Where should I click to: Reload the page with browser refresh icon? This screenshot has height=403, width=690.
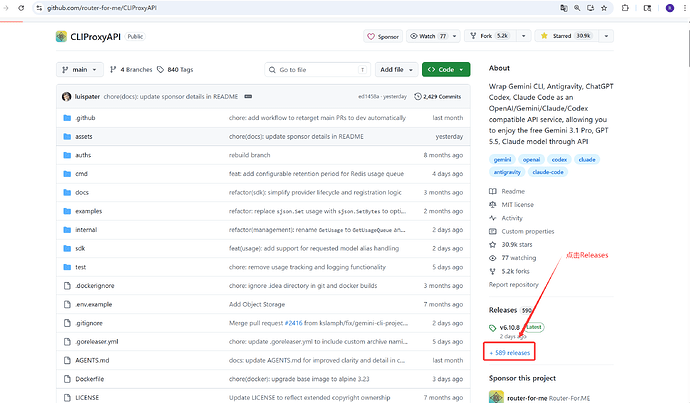pyautogui.click(x=21, y=8)
